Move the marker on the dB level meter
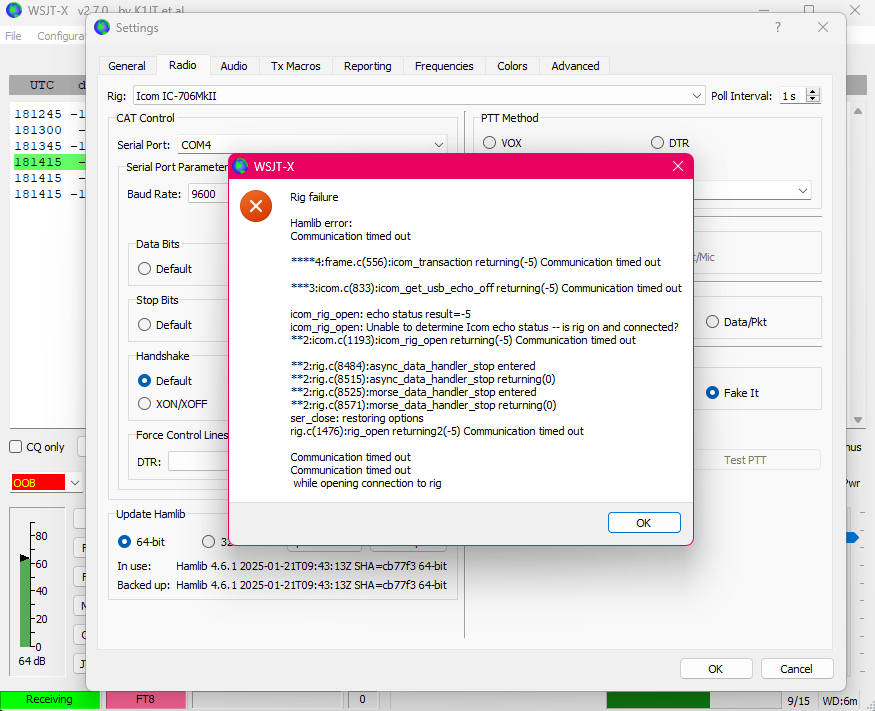The width and height of the screenshot is (875, 711). click(25, 556)
